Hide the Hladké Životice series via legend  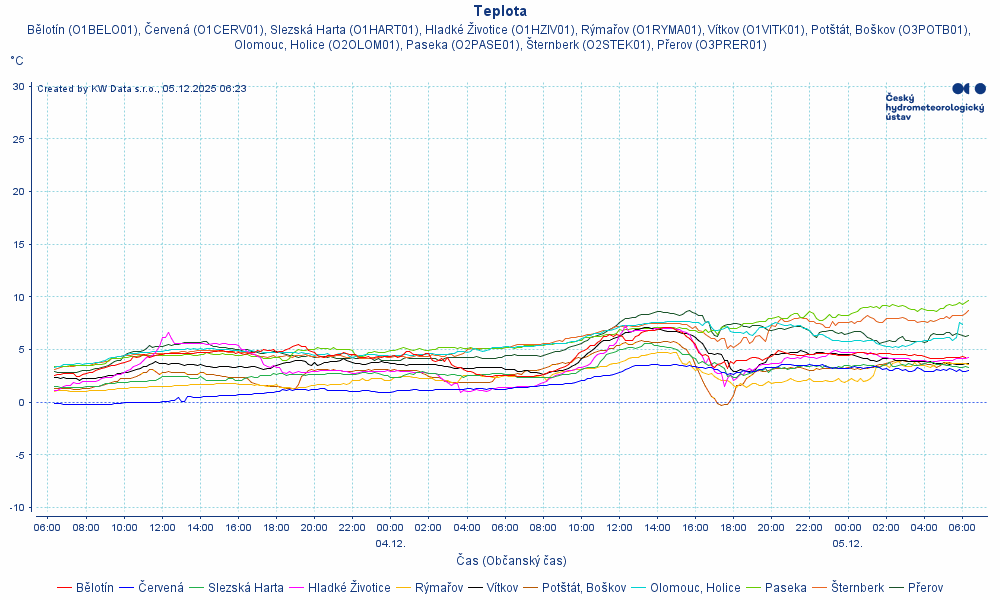tap(349, 588)
